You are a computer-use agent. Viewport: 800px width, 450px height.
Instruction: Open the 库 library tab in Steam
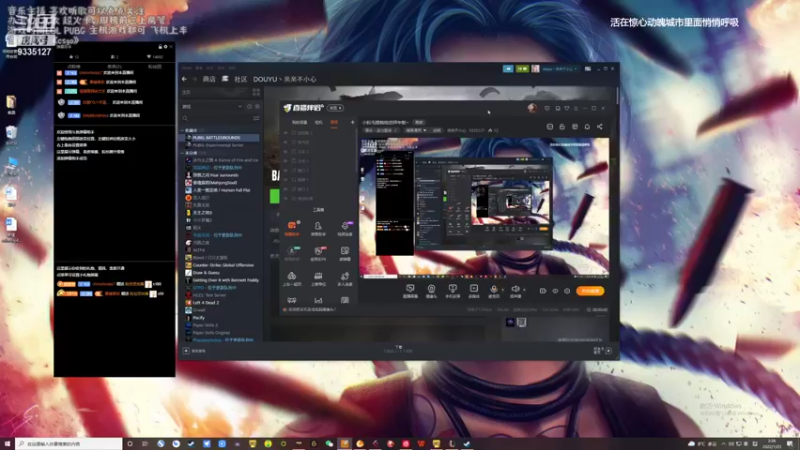coord(225,79)
